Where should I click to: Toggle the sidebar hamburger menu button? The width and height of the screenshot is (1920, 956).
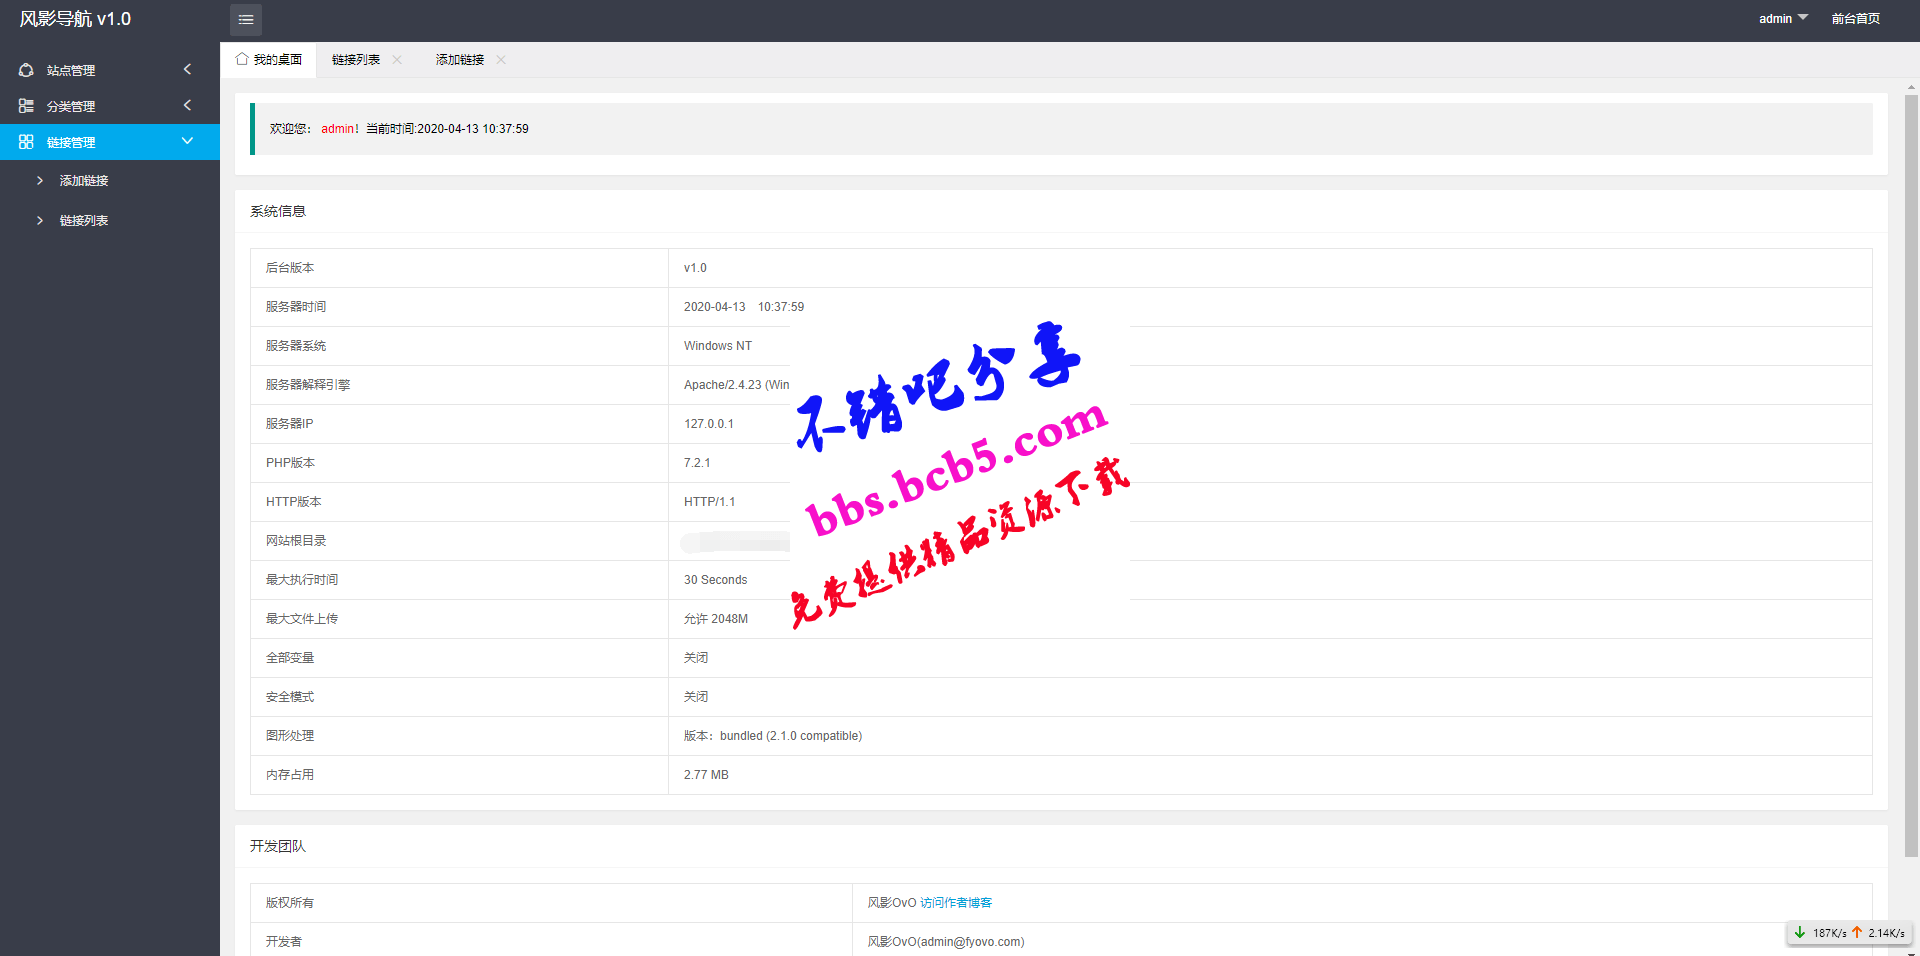(246, 19)
